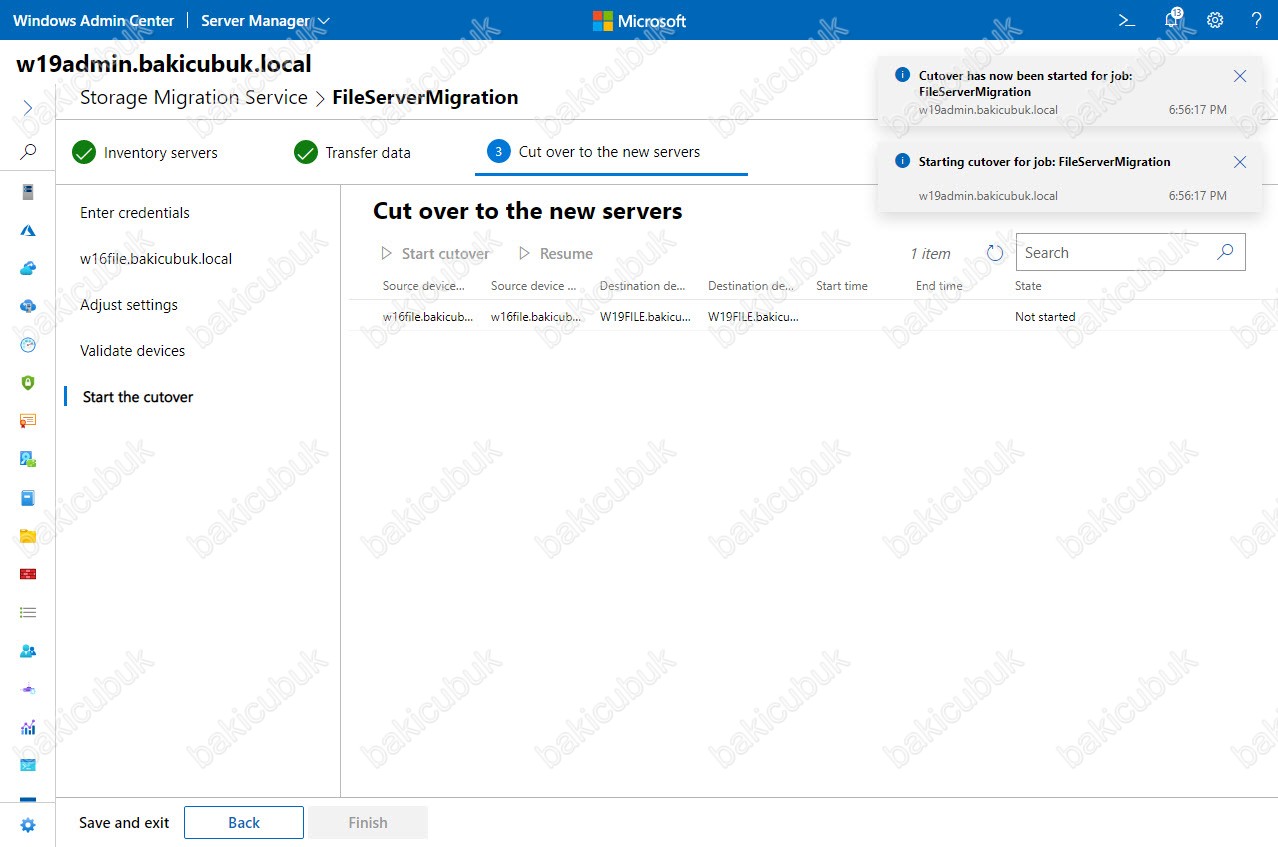Click the Resume button
1278x847 pixels.
tap(555, 254)
